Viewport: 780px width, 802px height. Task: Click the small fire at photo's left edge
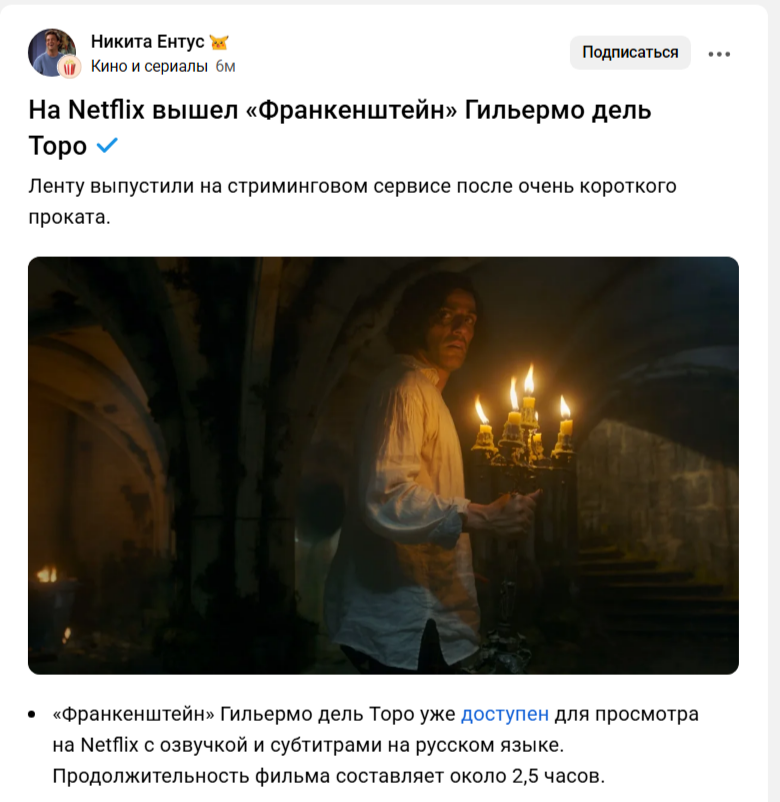click(x=47, y=575)
